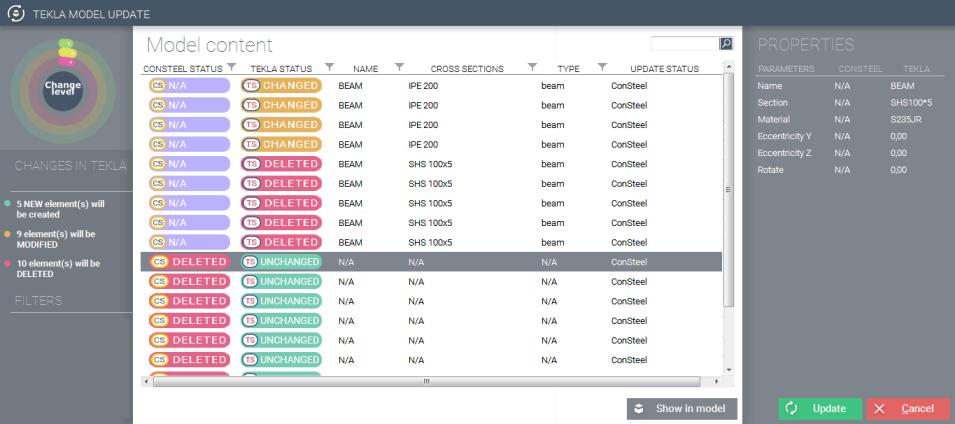Click CHANGED badge in first IPE 200 row

(x=281, y=86)
